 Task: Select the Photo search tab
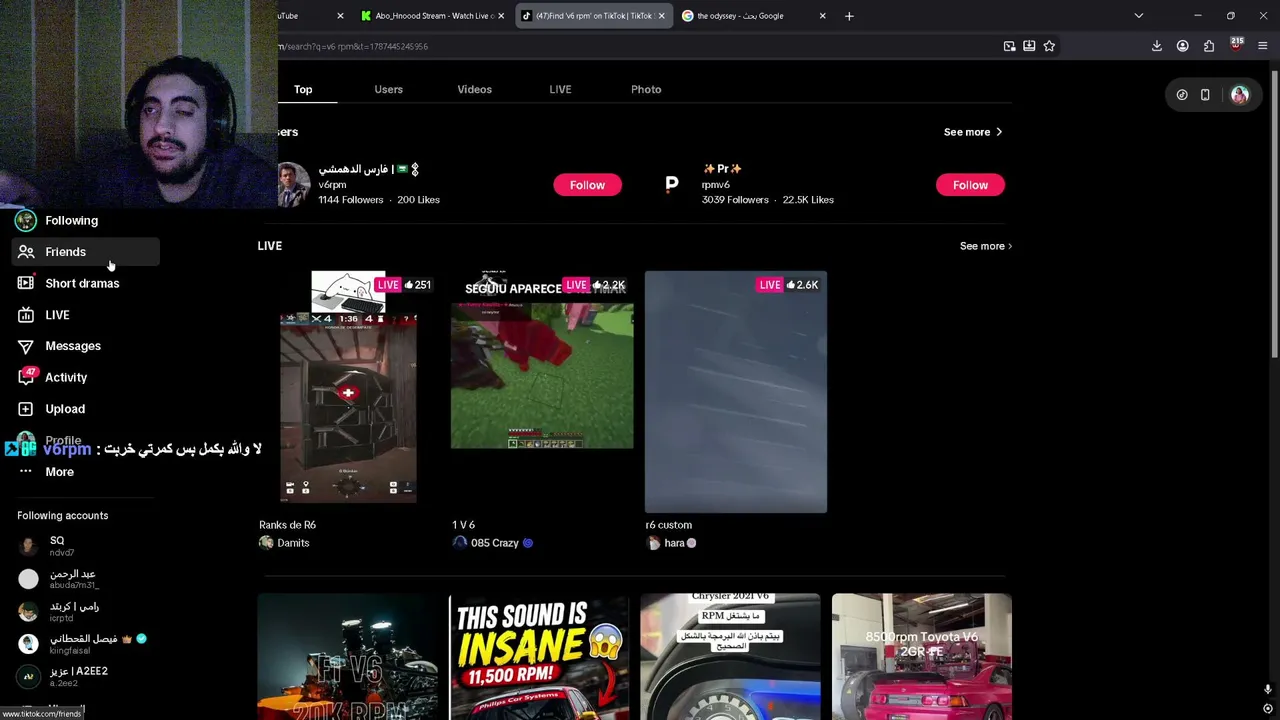click(x=646, y=89)
